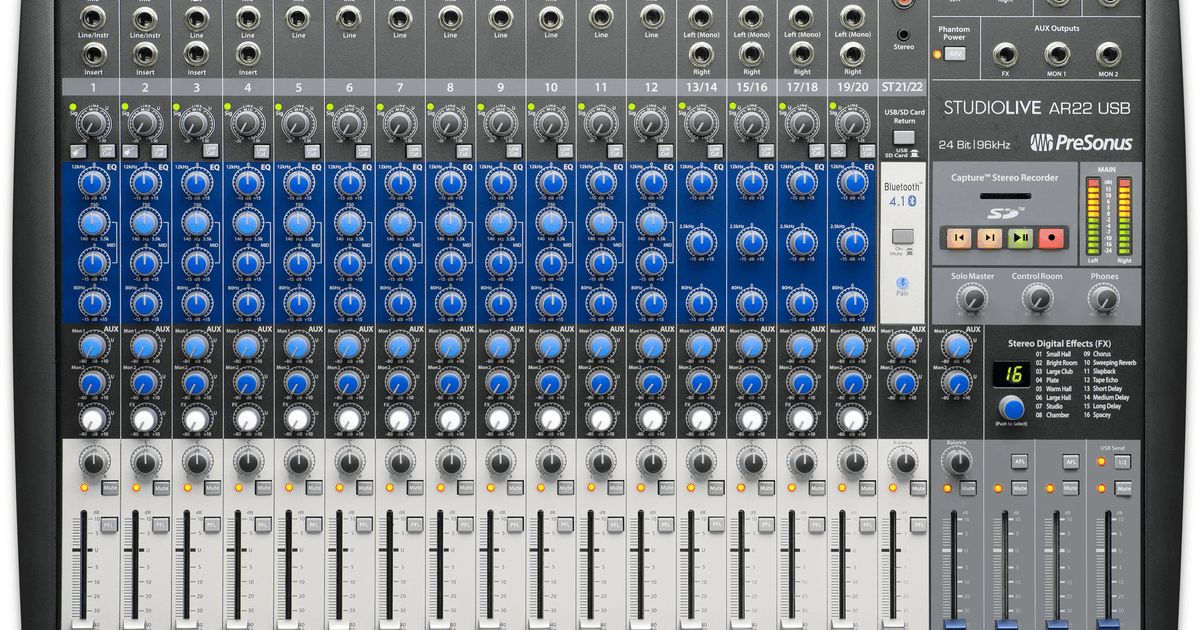Screen dimensions: 1200x630
Task: Mute channel 5
Action: click(x=313, y=488)
